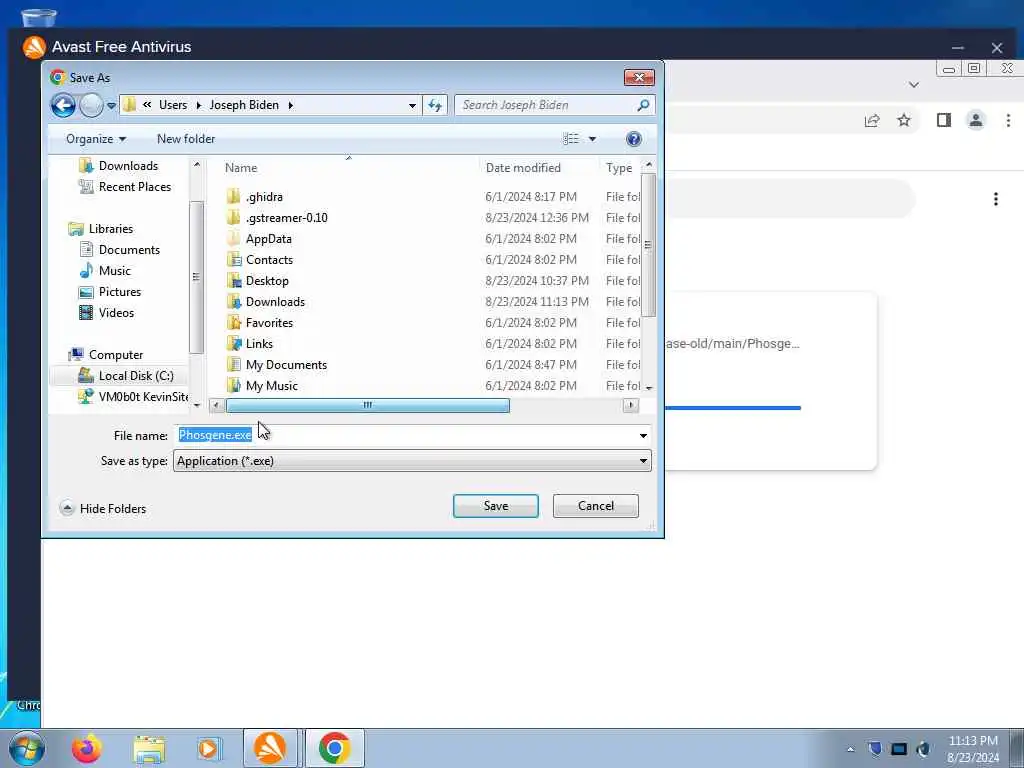This screenshot has height=768, width=1024.
Task: Open Help with the question mark icon
Action: (x=633, y=139)
